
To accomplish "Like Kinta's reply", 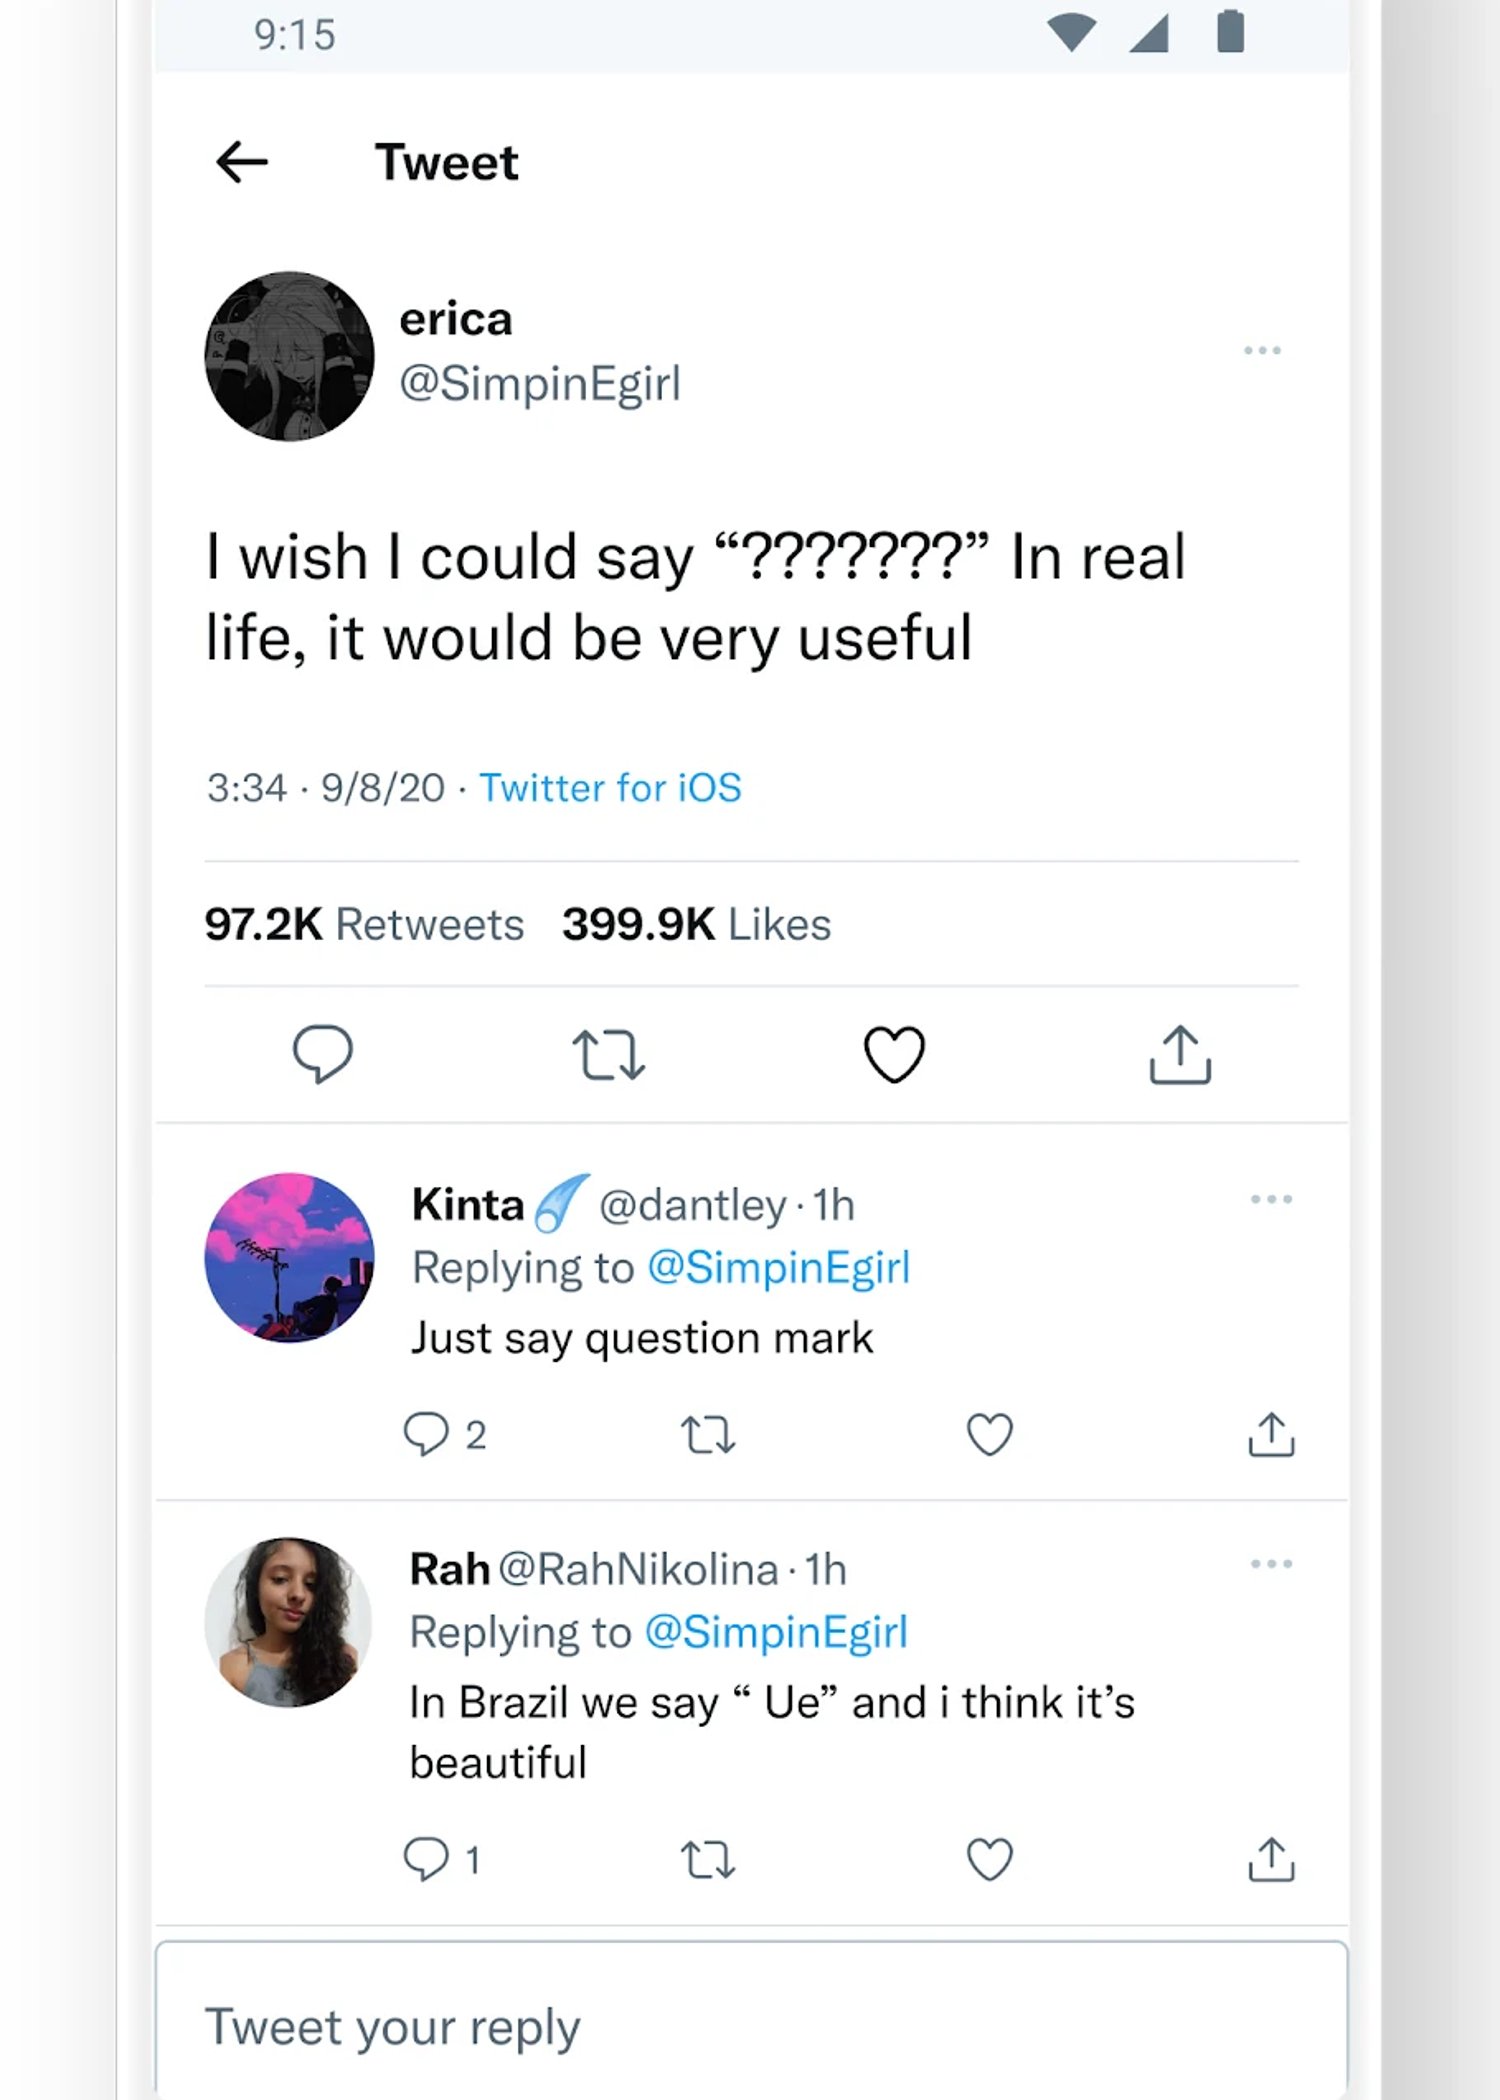I will [989, 1434].
